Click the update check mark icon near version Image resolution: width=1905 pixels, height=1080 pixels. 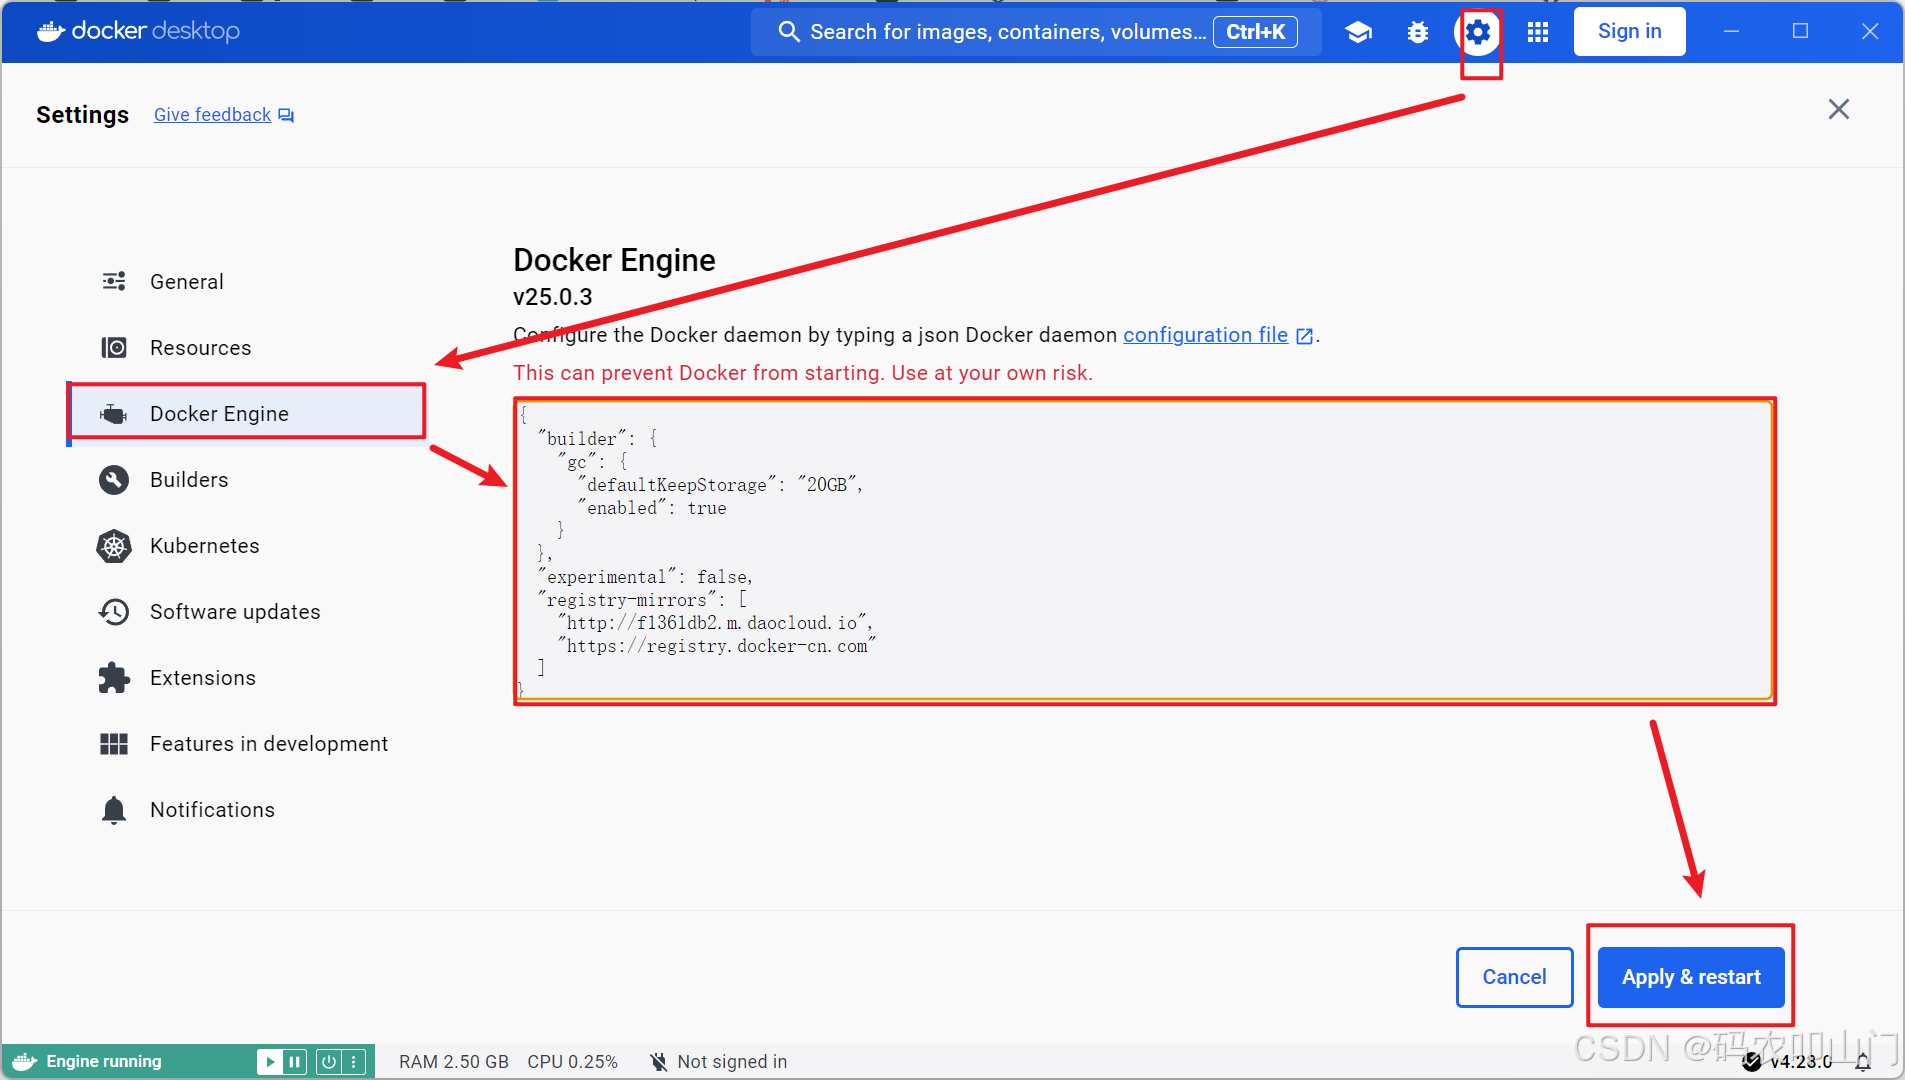[x=1751, y=1062]
